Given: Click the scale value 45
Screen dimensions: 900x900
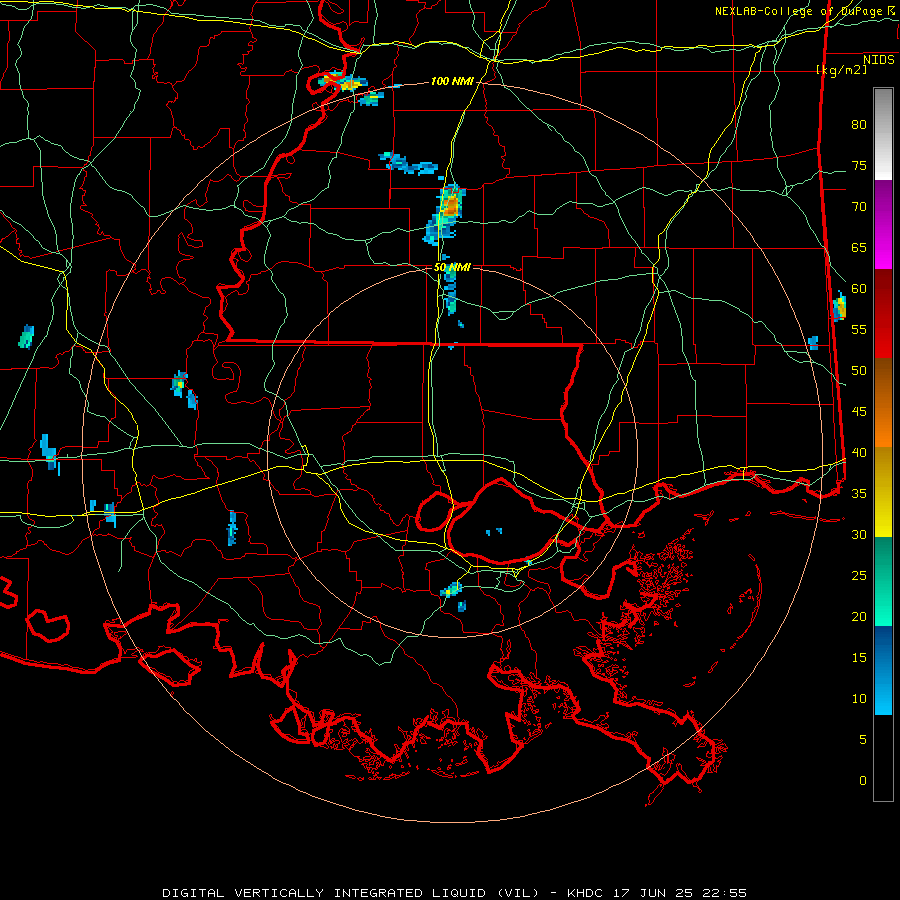Looking at the screenshot, I should click(859, 412).
